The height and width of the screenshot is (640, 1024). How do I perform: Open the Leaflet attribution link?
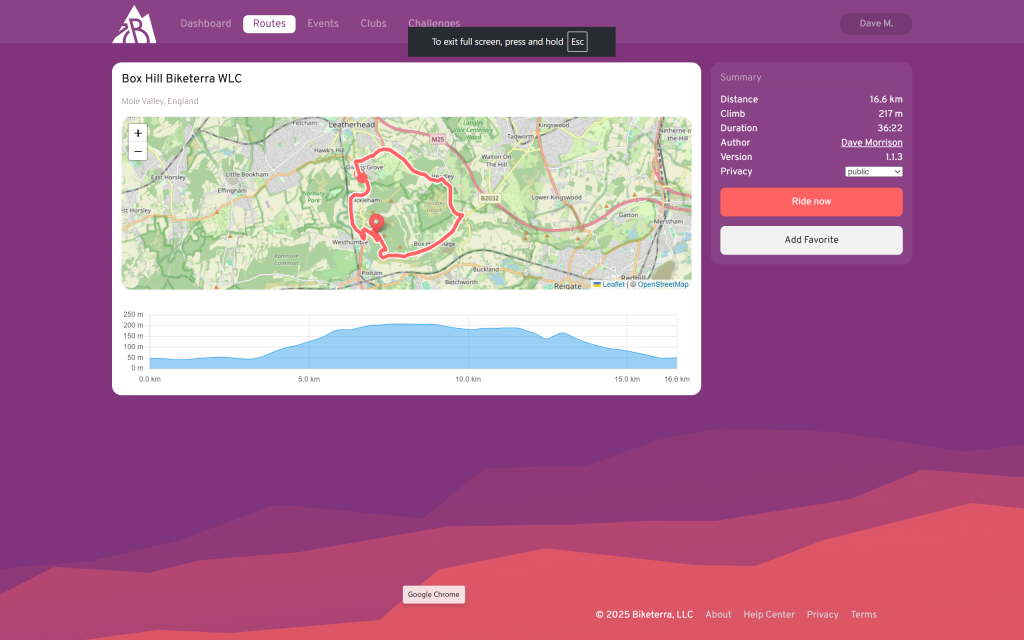pyautogui.click(x=613, y=285)
